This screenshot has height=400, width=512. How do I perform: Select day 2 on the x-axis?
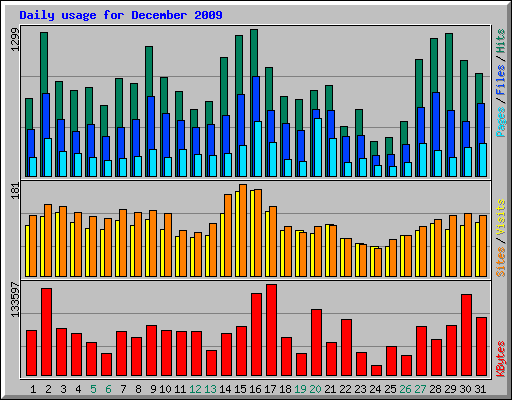48,389
